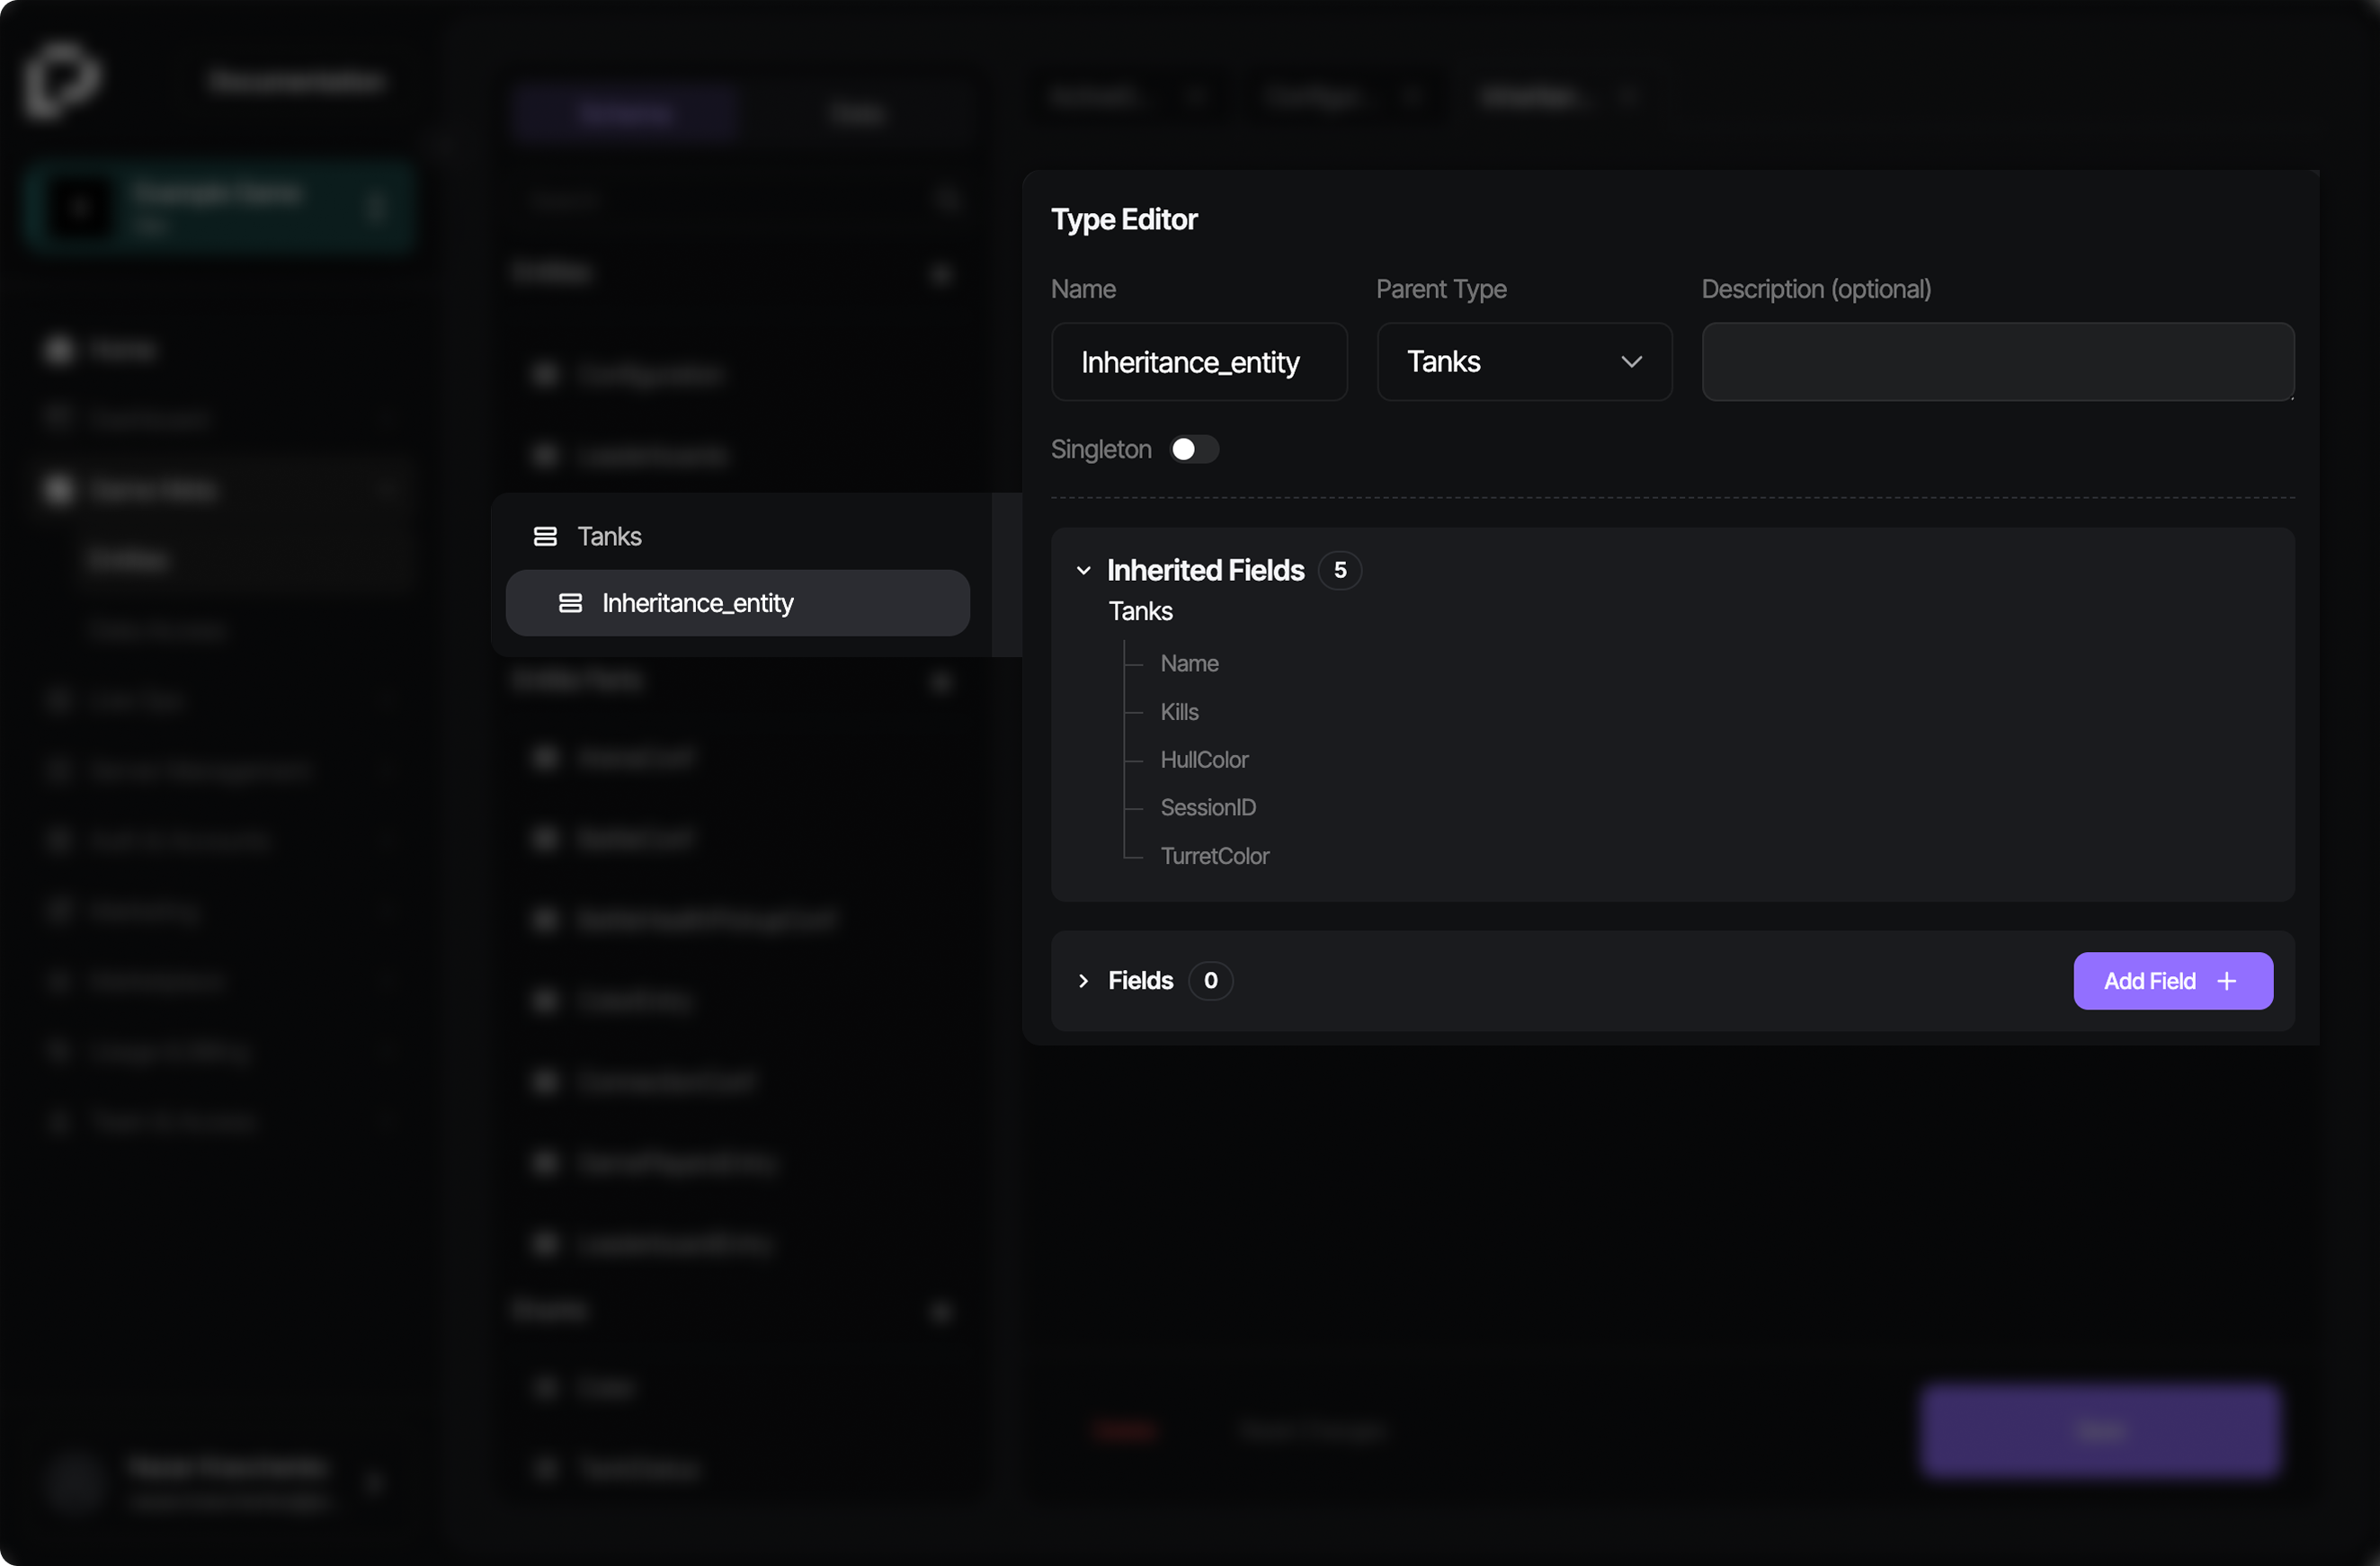The height and width of the screenshot is (1566, 2380).
Task: Click the Name field containing Inheritance_entity
Action: pos(1198,362)
